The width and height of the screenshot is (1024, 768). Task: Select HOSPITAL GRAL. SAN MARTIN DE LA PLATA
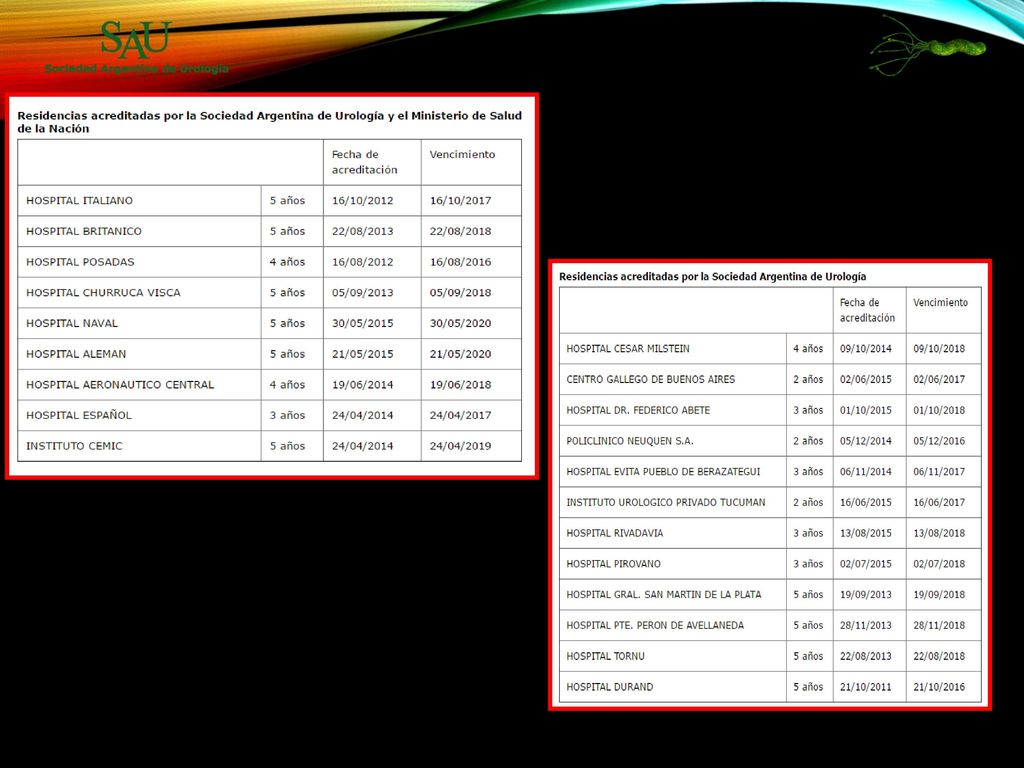tap(664, 594)
